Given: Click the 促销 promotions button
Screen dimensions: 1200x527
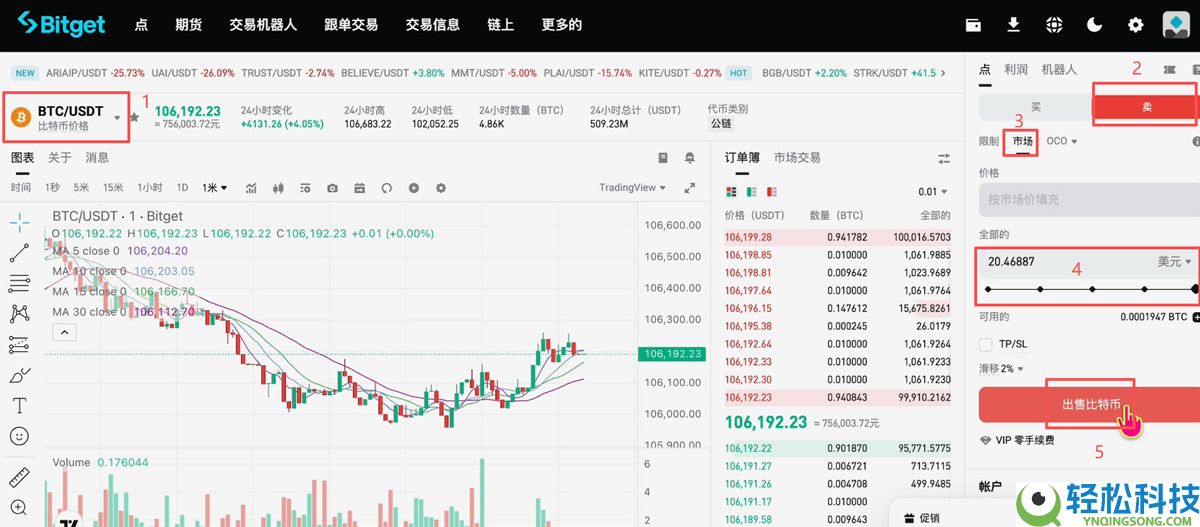Looking at the screenshot, I should point(920,518).
